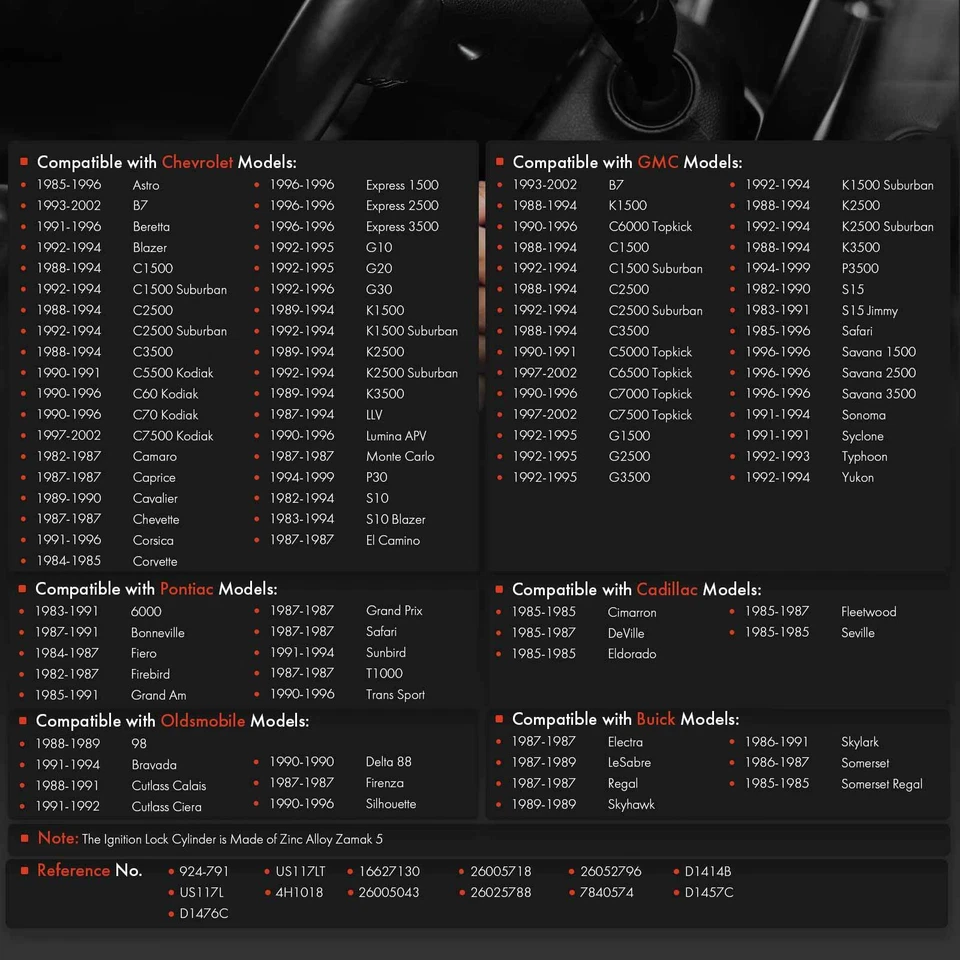Image resolution: width=960 pixels, height=960 pixels.
Task: Click the 'Corvette' model name
Action: point(155,561)
